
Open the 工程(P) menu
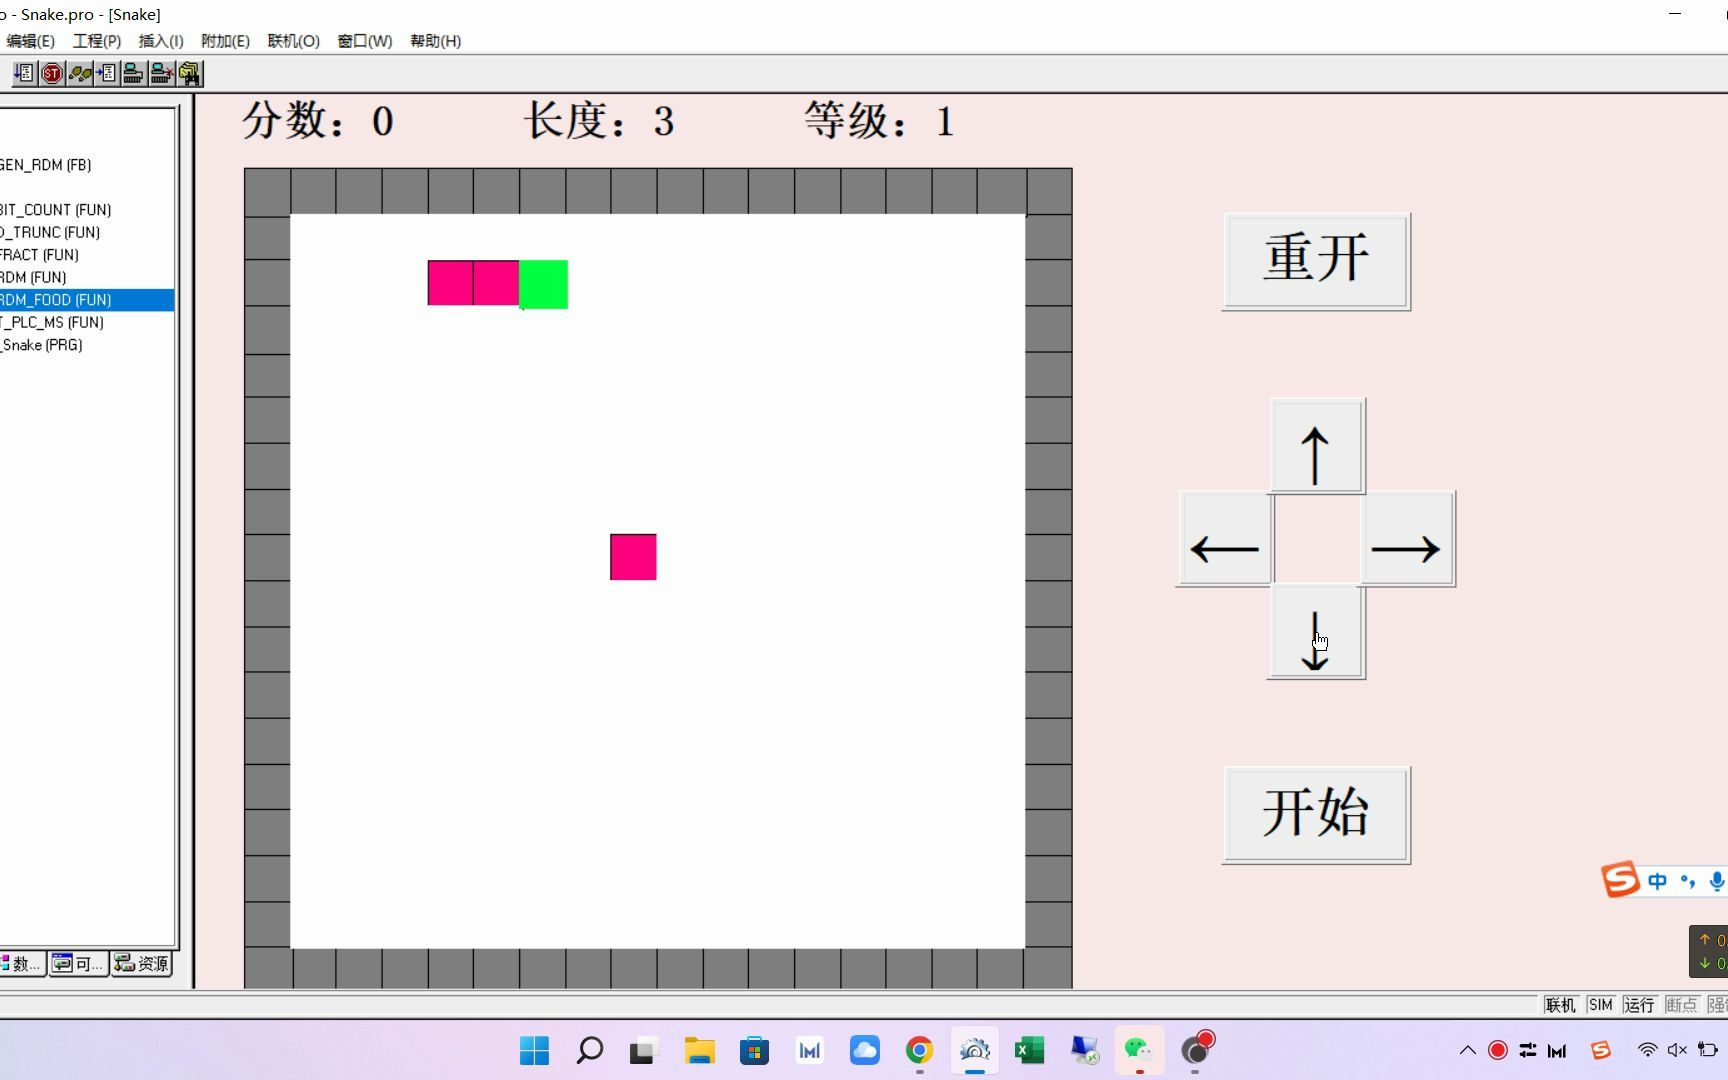[97, 41]
